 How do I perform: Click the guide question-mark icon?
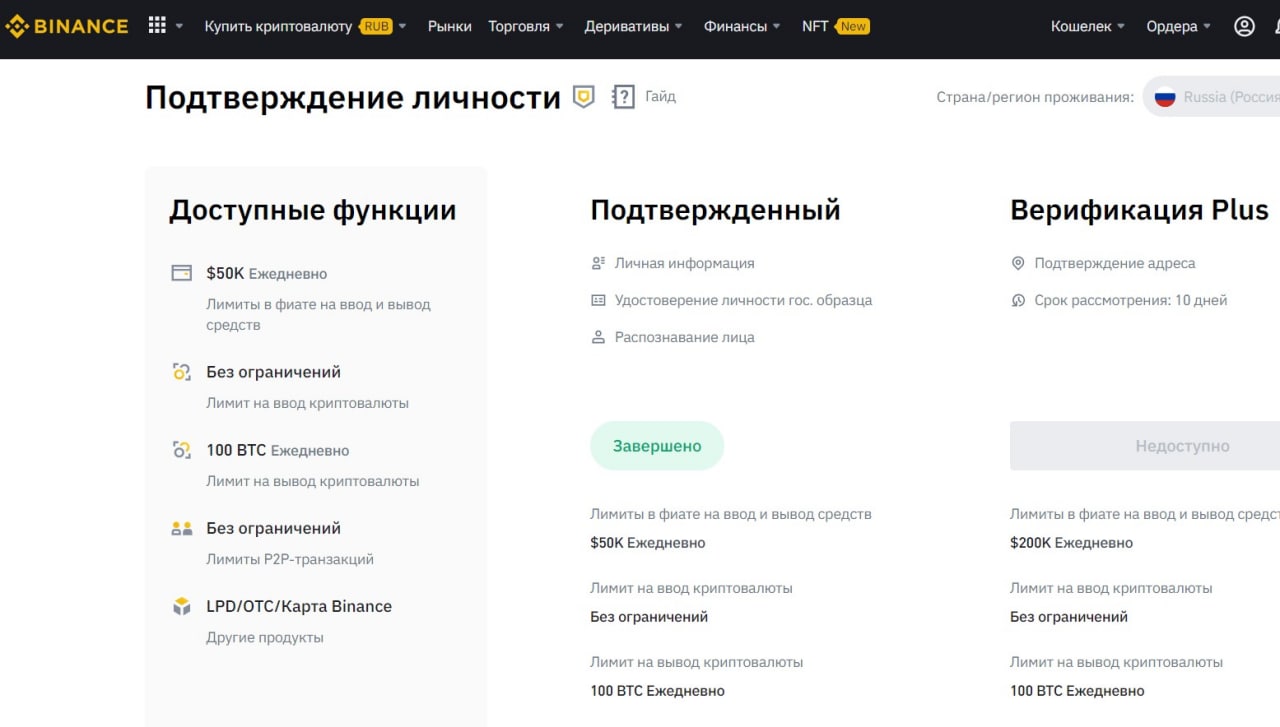[x=623, y=97]
